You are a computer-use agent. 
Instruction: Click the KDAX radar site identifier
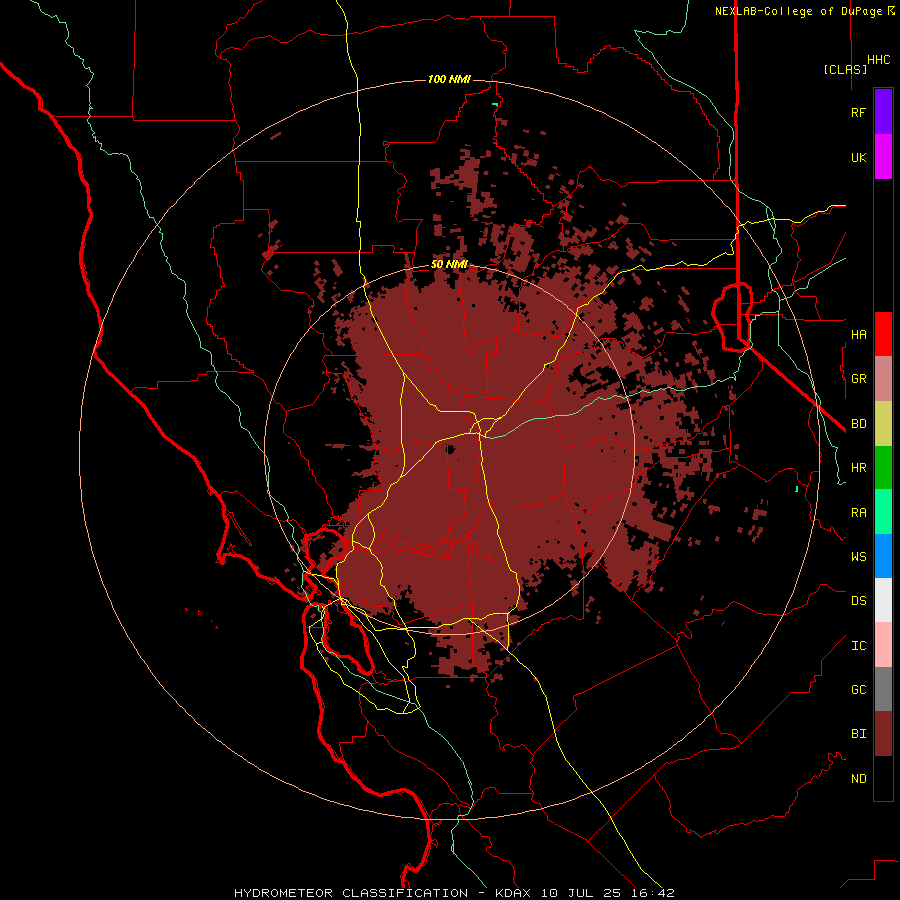click(513, 893)
